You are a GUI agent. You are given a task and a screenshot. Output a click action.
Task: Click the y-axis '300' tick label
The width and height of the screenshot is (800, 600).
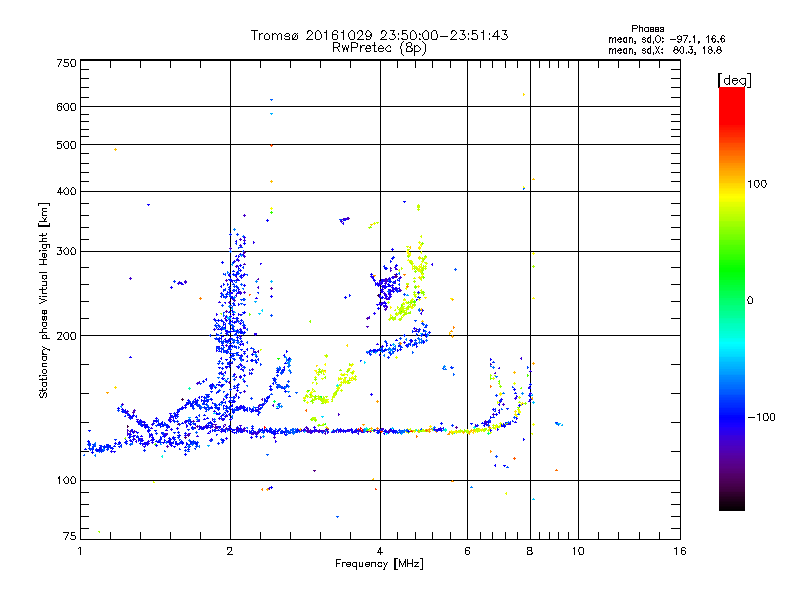(x=66, y=252)
